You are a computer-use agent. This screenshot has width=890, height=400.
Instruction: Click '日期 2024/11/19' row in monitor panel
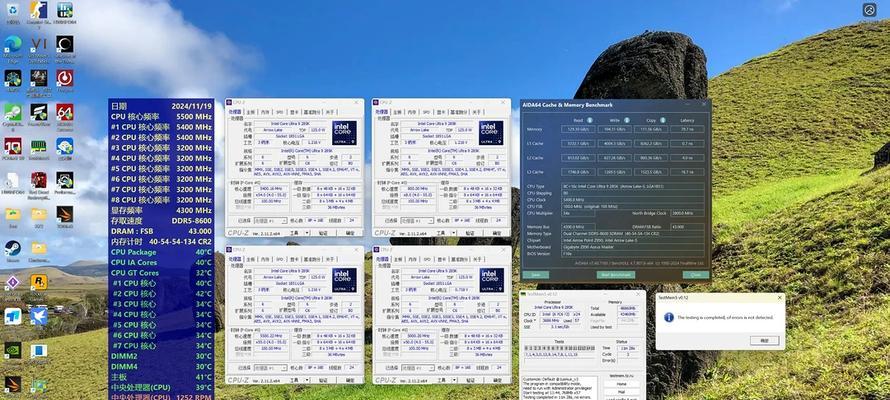point(161,106)
